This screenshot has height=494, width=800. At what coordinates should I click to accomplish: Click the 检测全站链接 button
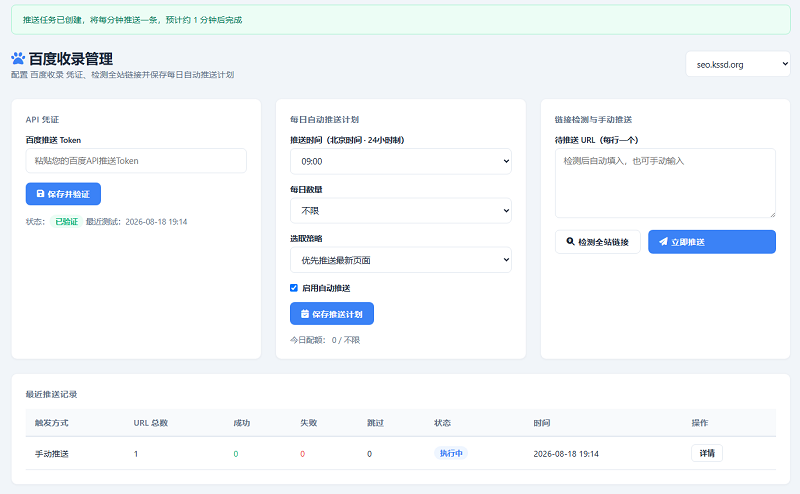[597, 242]
